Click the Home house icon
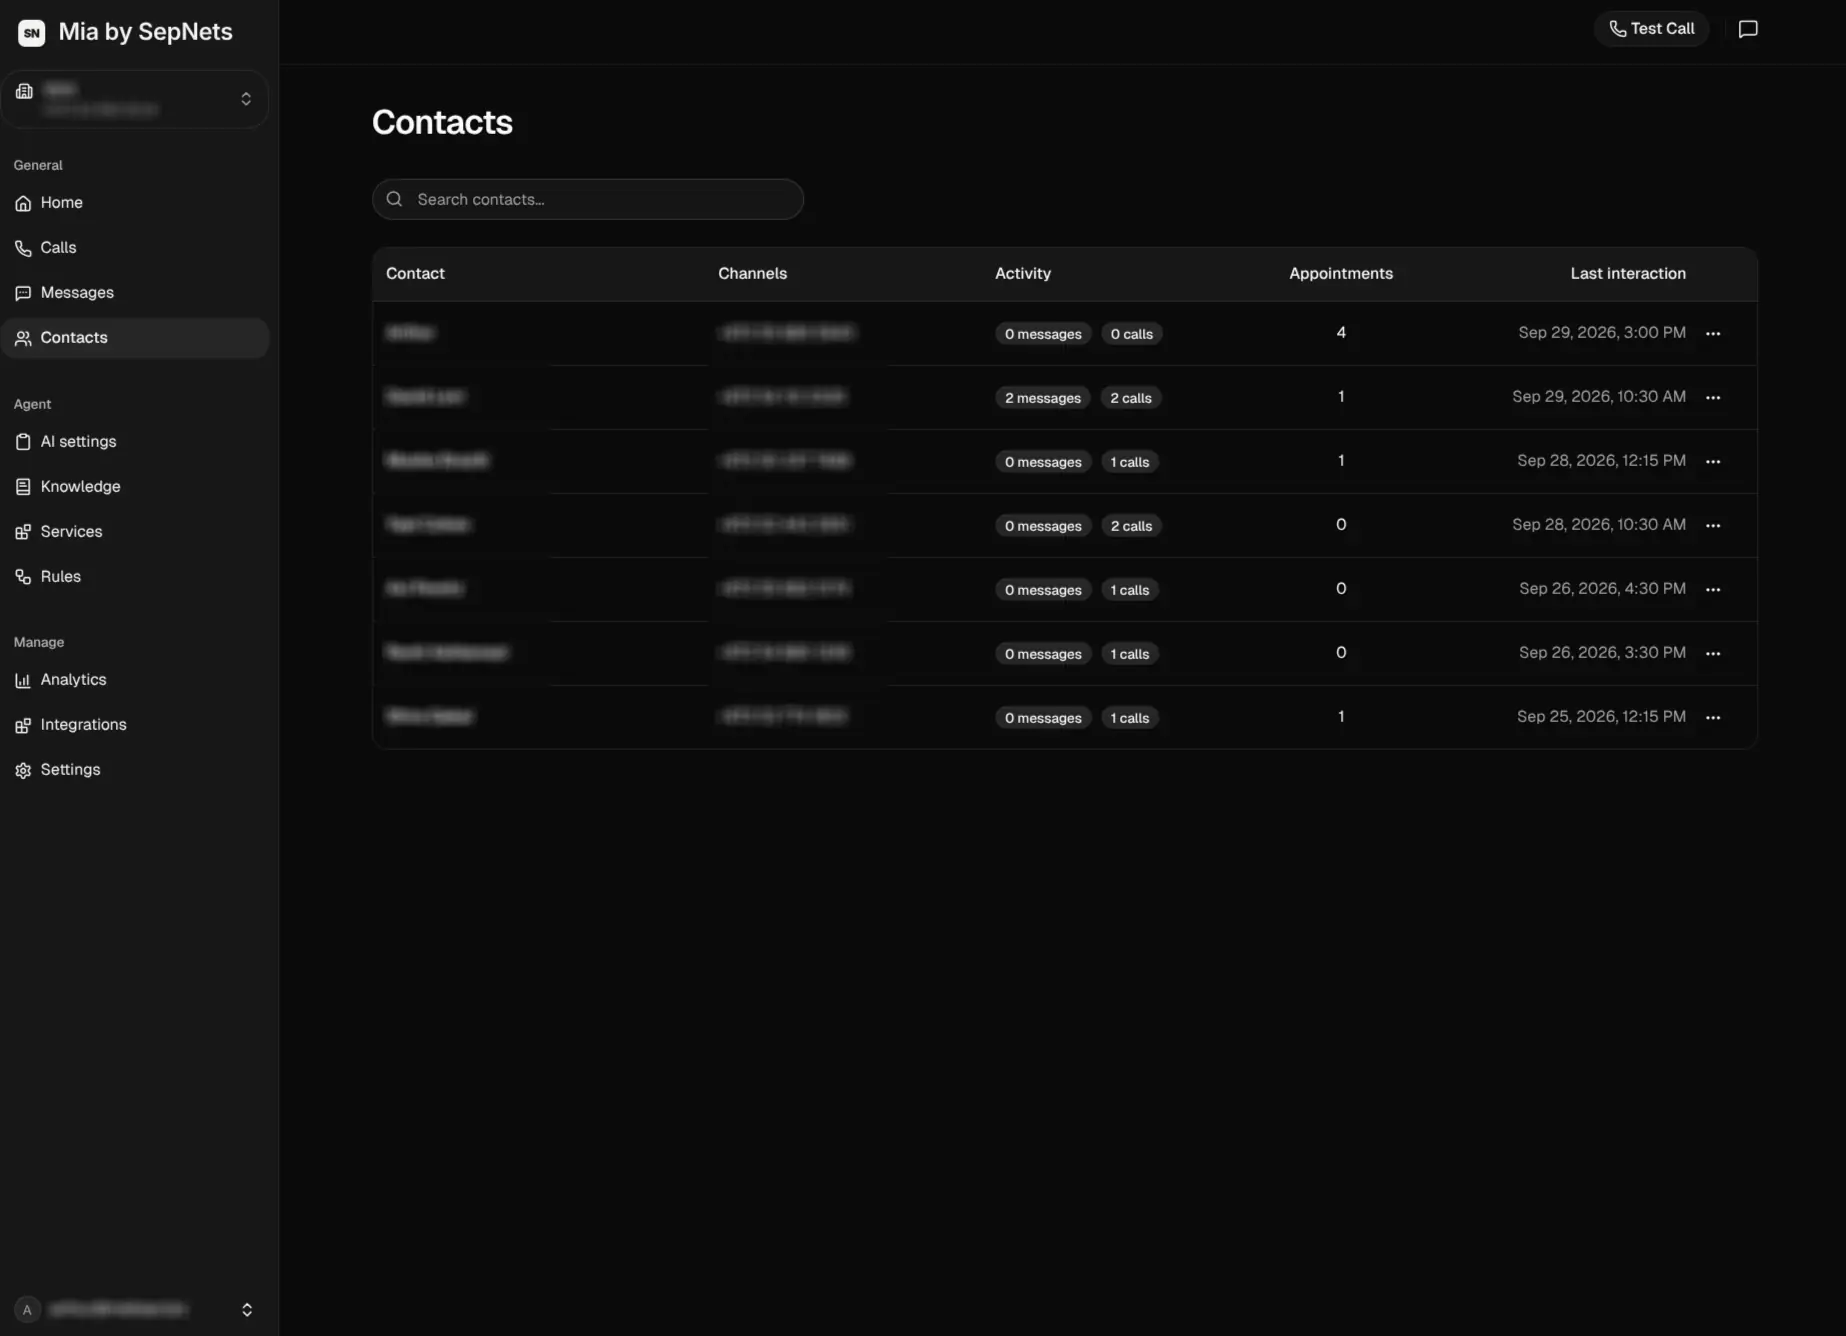Image resolution: width=1846 pixels, height=1336 pixels. point(23,203)
